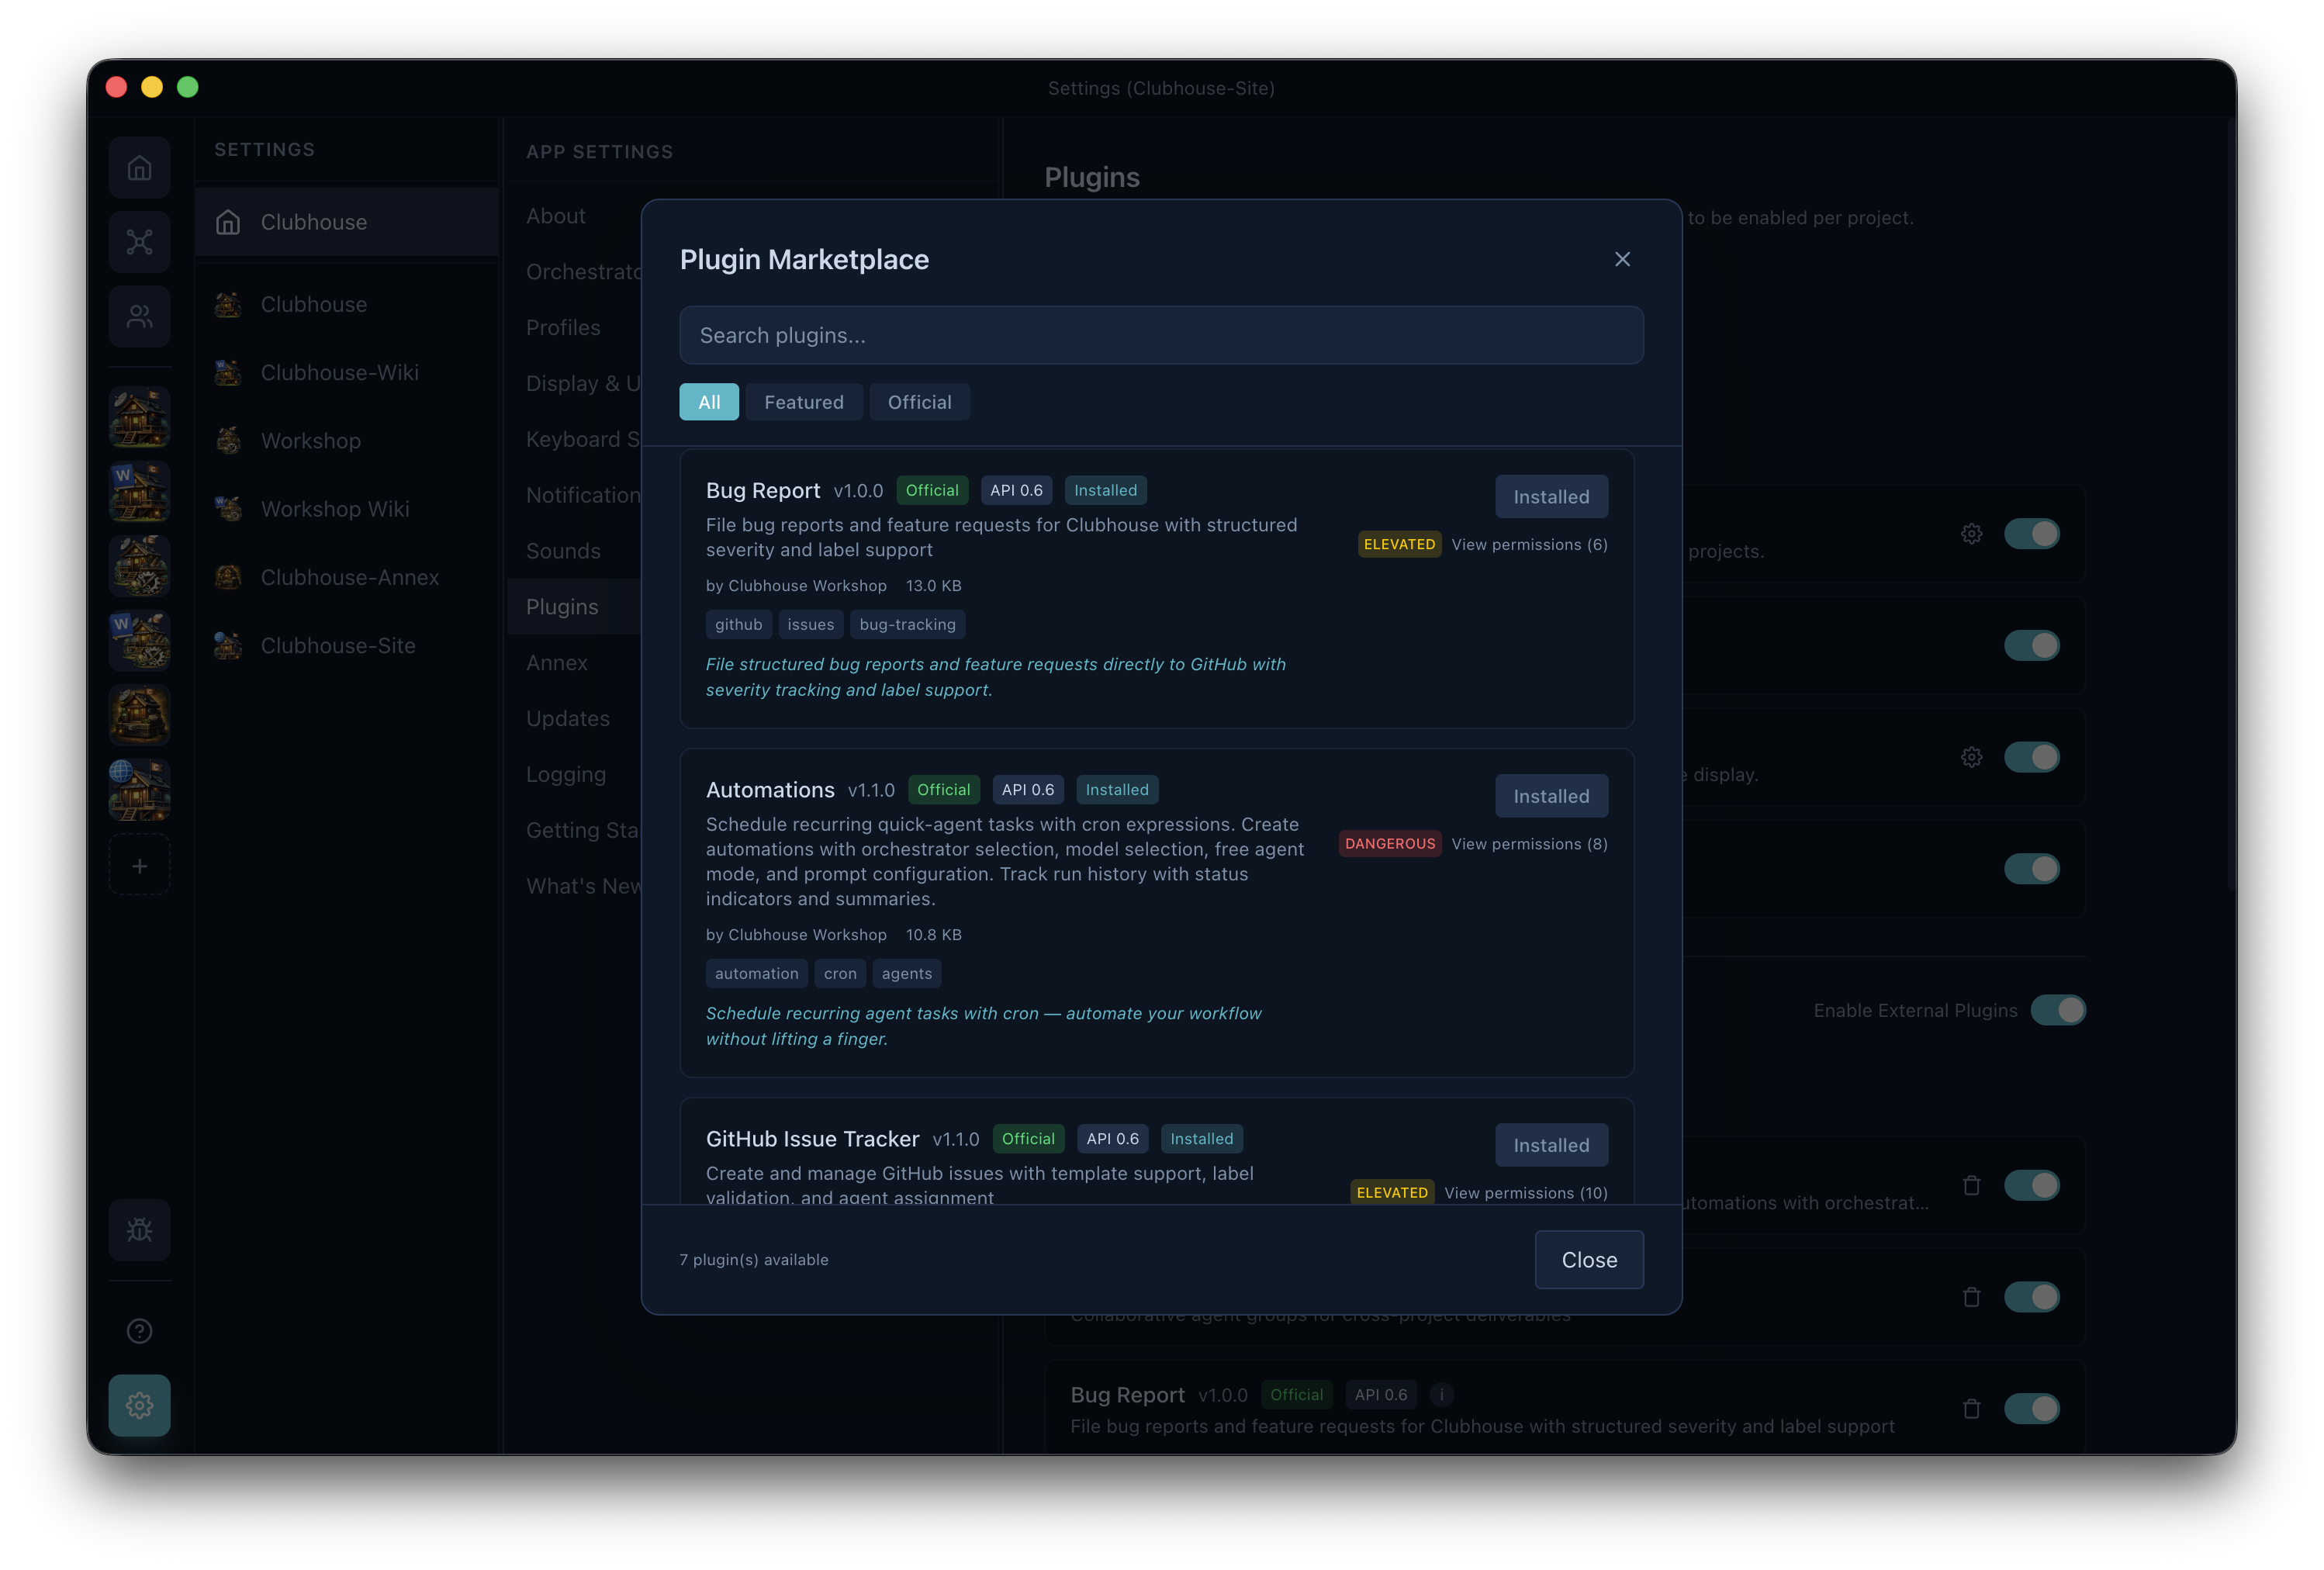Expand View permissions for GitHub Issue Tracker
Viewport: 2324px width, 1570px height.
pyautogui.click(x=1525, y=1192)
